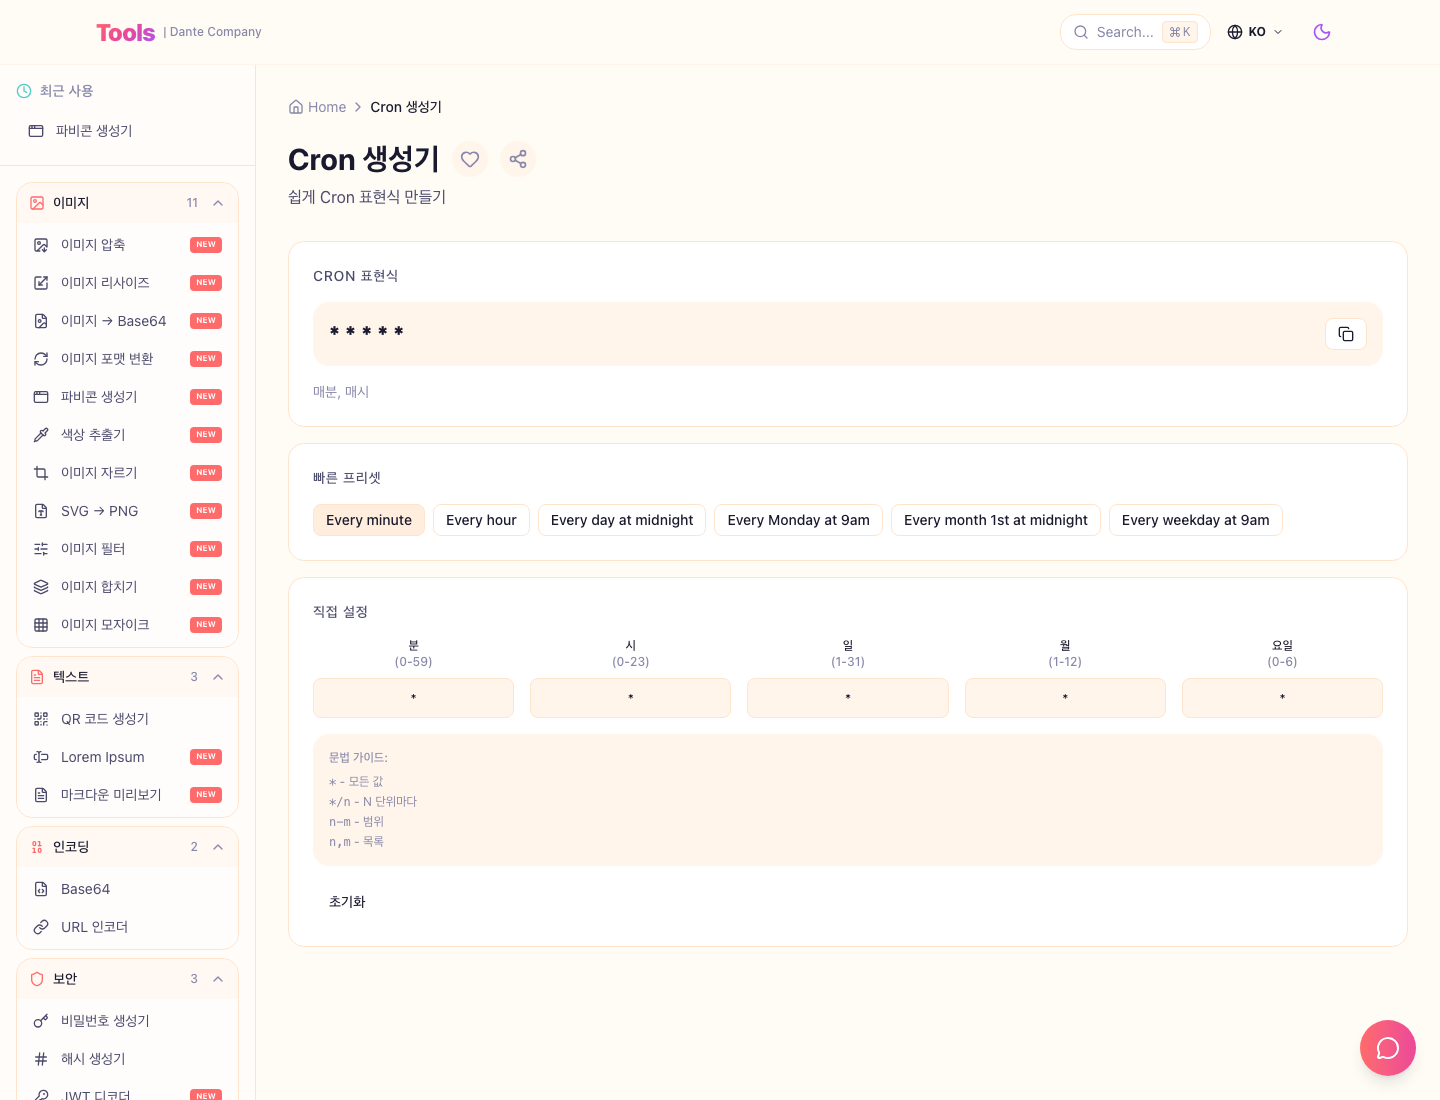This screenshot has height=1100, width=1440.
Task: Click the URL 인코더 link icon
Action: pyautogui.click(x=41, y=927)
